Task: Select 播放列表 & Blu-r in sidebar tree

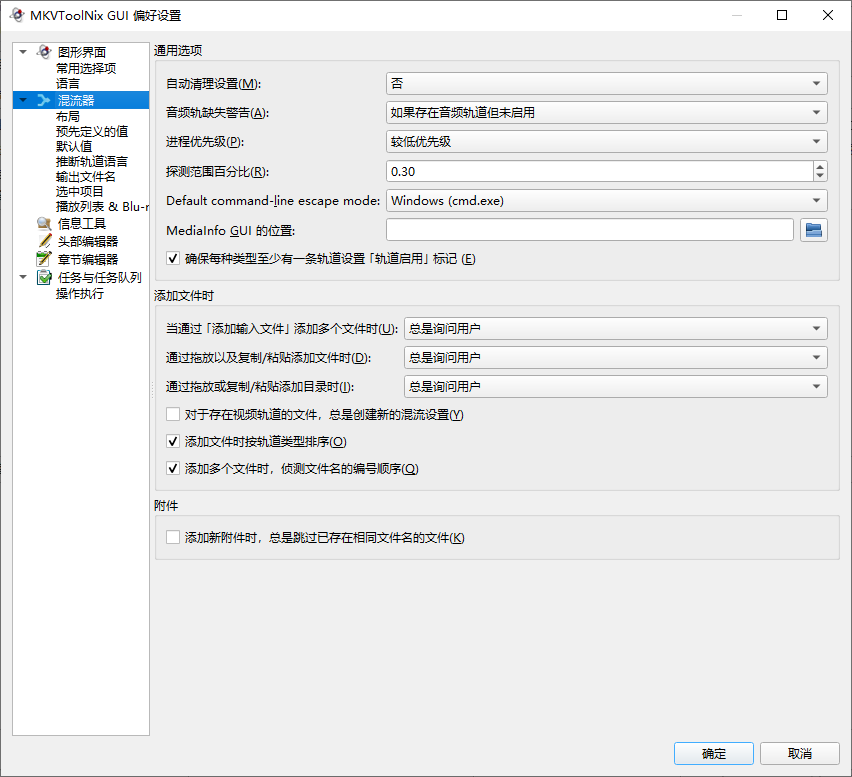Action: [x=102, y=206]
